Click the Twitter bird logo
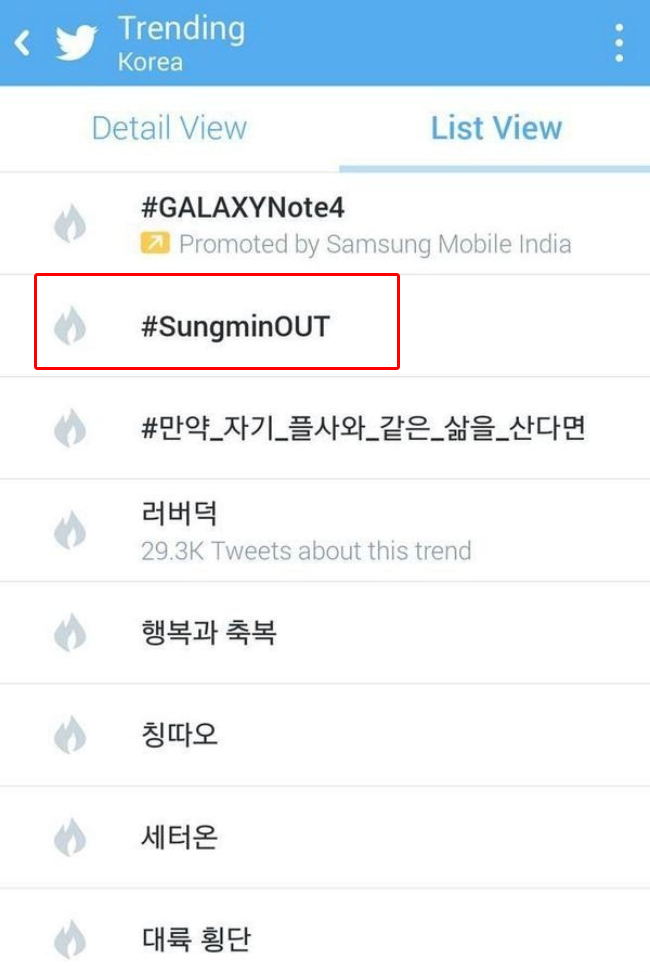The height and width of the screenshot is (972, 650). (77, 43)
